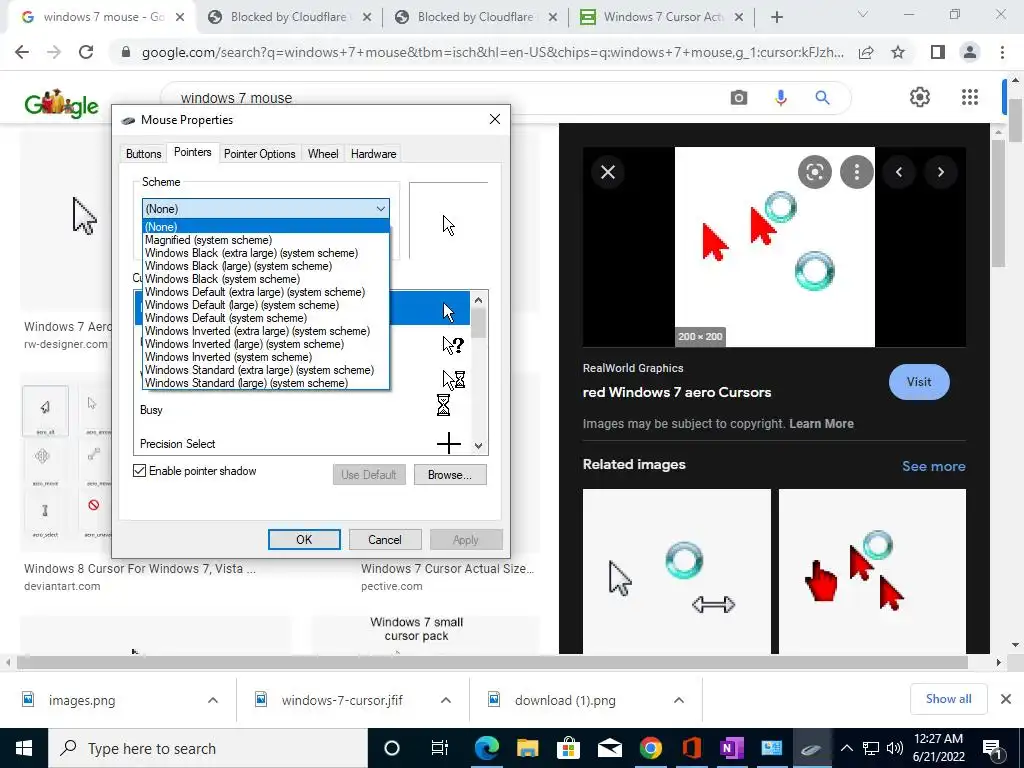Open the Chrome side panel icon
This screenshot has height=768, width=1024.
(x=937, y=52)
